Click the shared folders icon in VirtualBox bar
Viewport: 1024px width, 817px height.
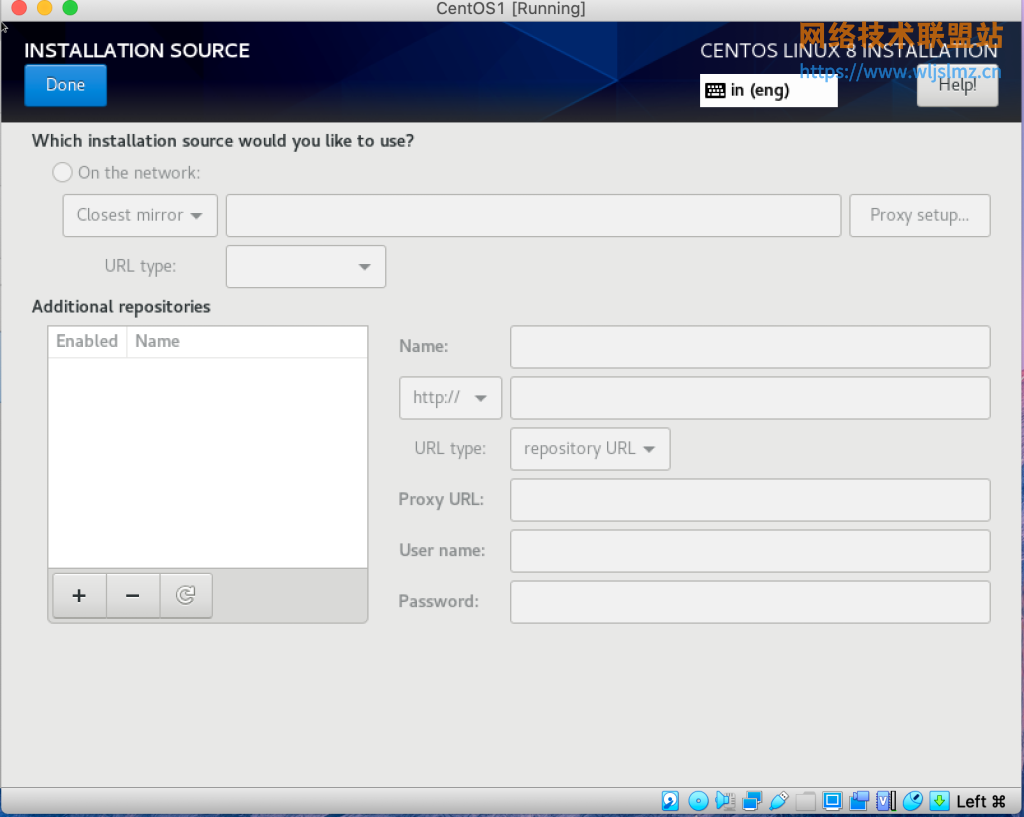click(x=806, y=800)
